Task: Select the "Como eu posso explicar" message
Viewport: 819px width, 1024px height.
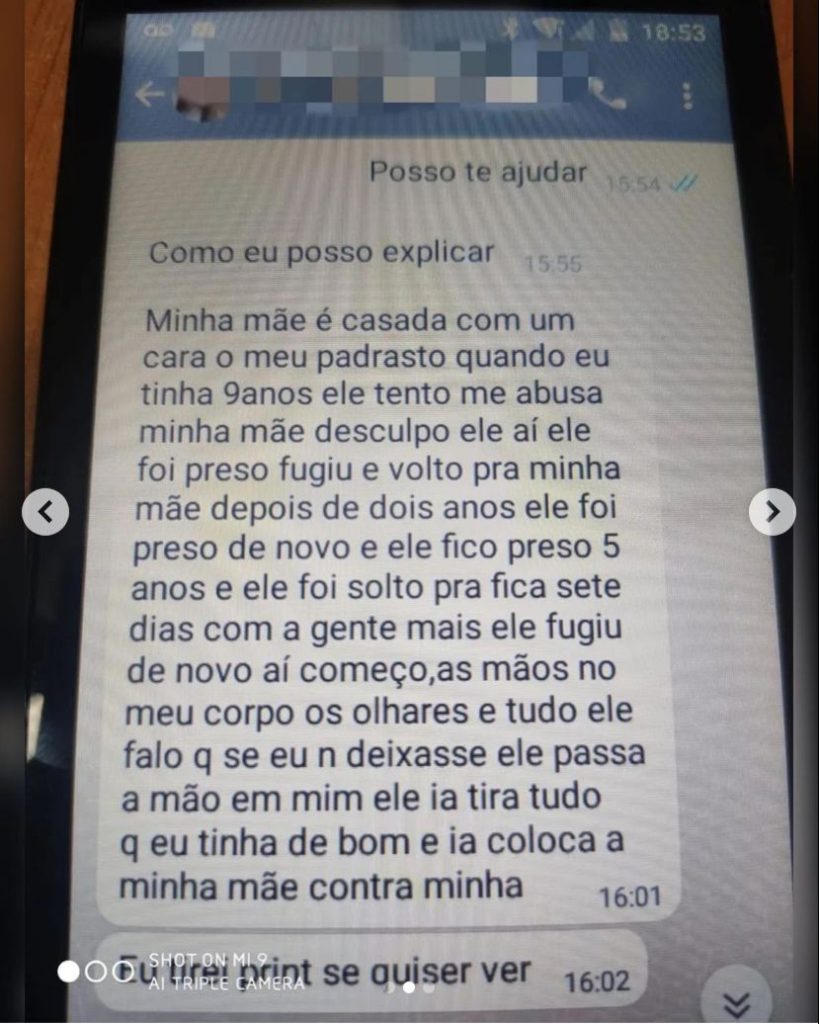Action: [x=321, y=253]
